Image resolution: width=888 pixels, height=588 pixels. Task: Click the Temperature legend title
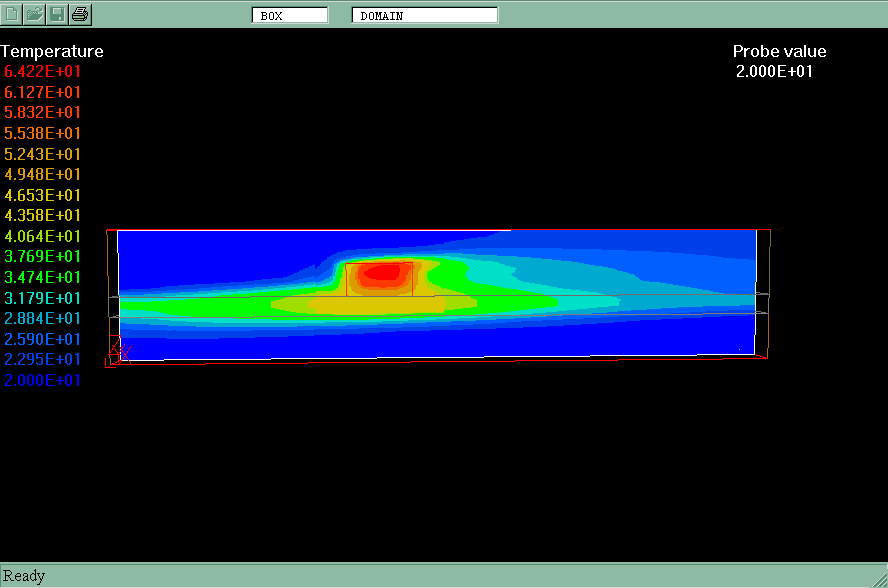pos(52,52)
